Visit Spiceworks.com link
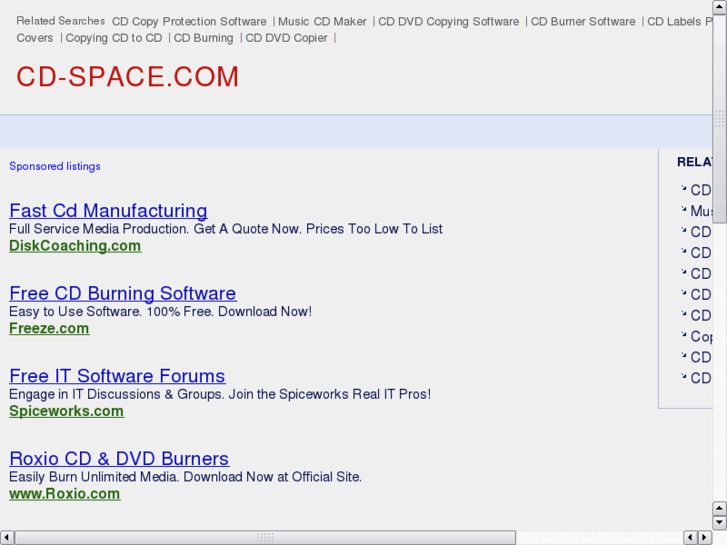 coord(66,411)
